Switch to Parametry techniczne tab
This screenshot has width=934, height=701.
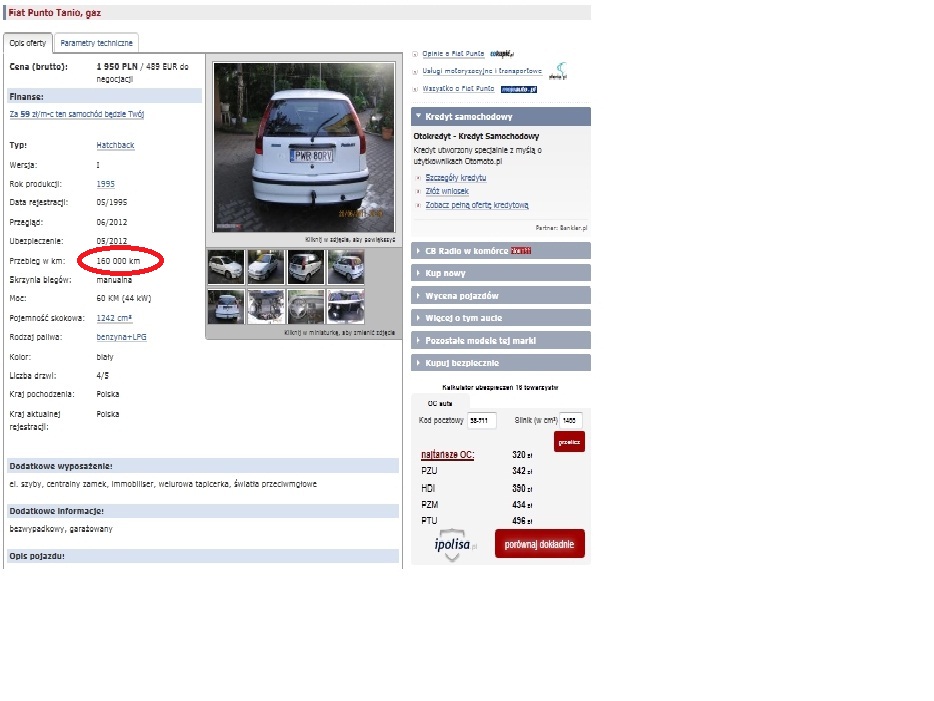click(x=96, y=43)
